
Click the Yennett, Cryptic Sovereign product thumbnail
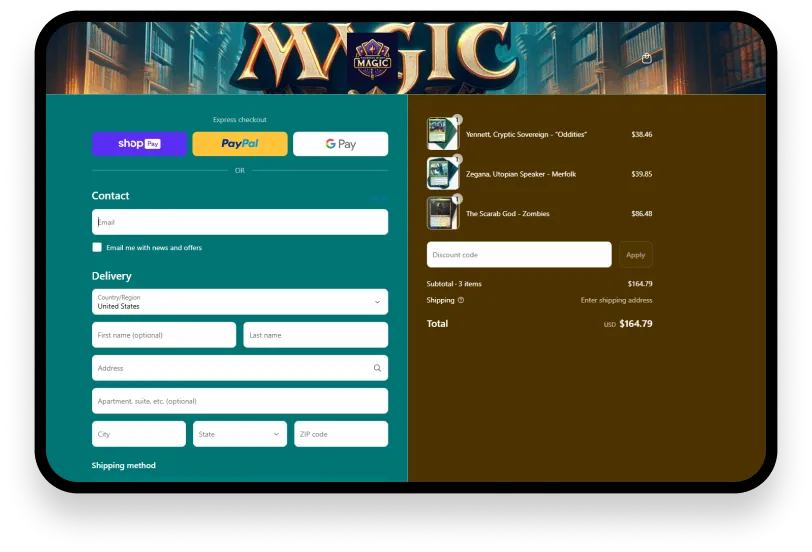pos(443,134)
